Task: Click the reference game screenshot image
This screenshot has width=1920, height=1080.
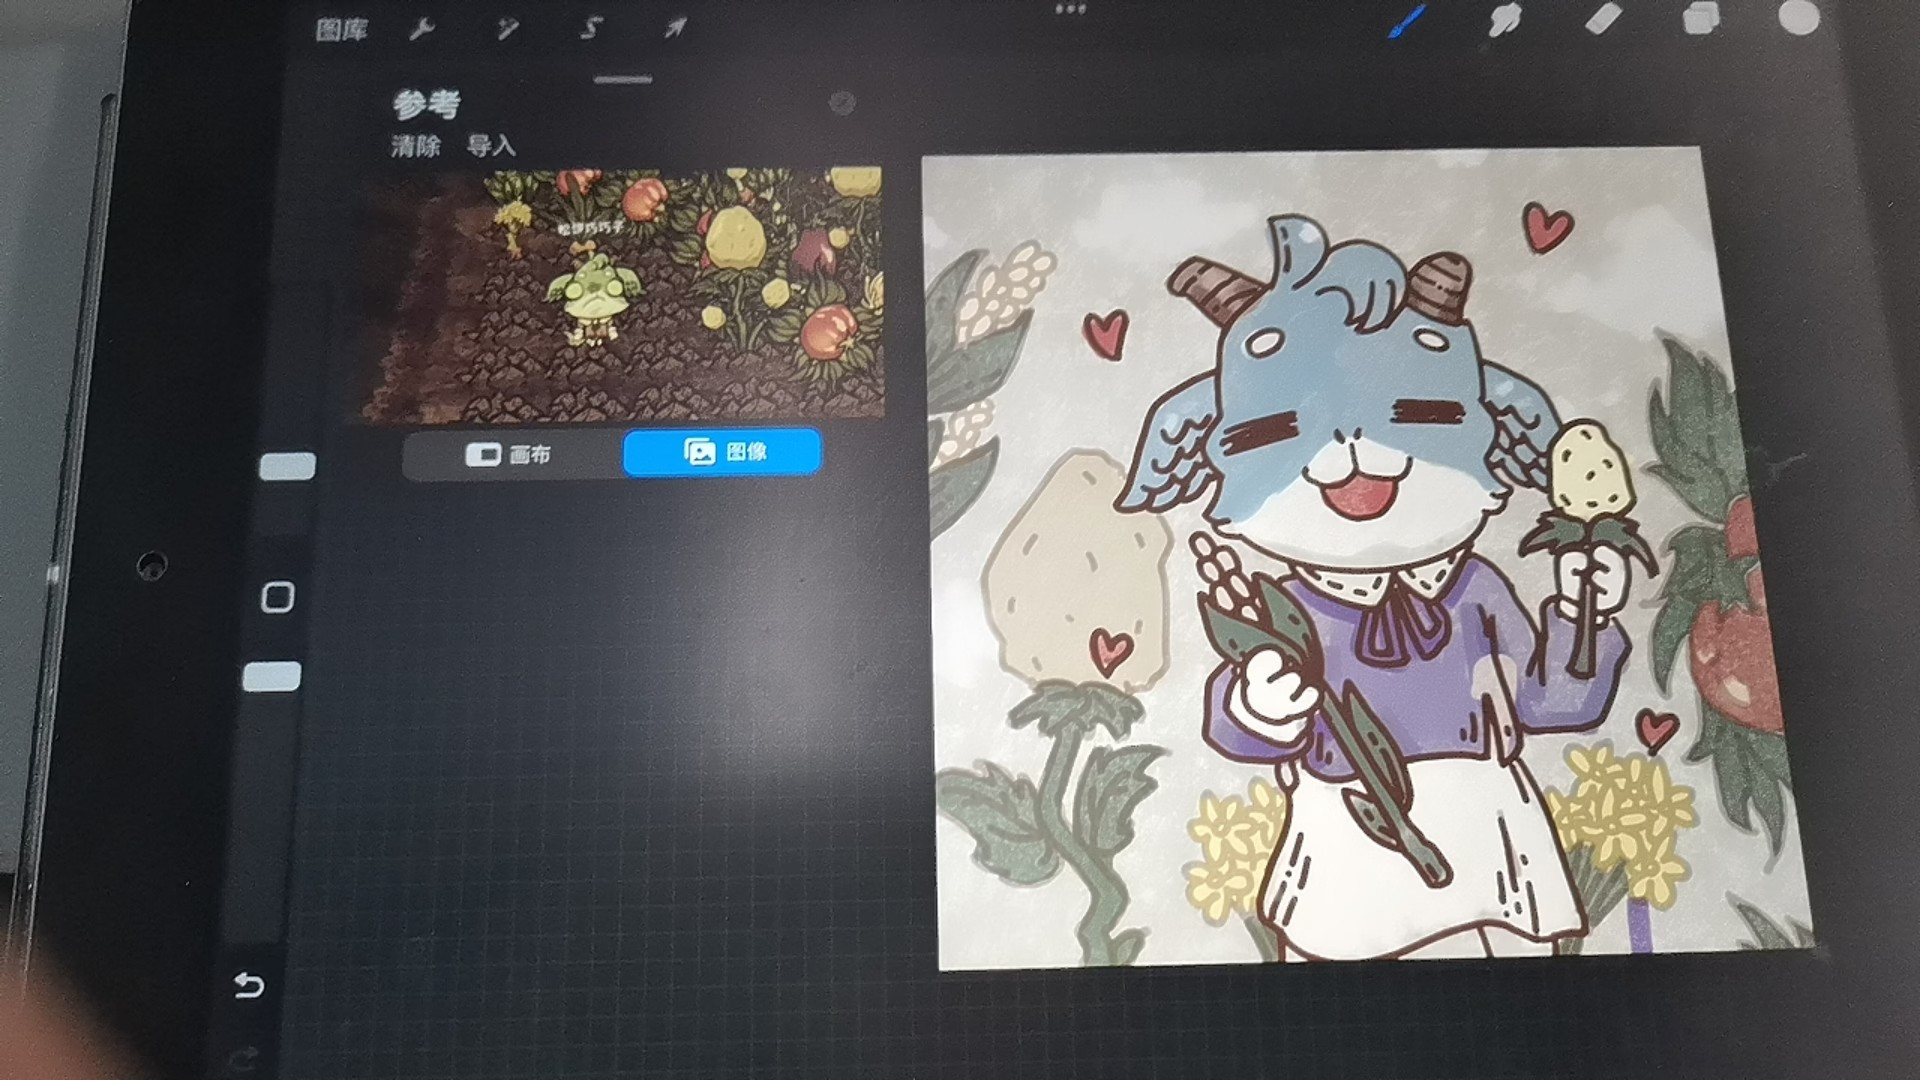Action: 622,294
